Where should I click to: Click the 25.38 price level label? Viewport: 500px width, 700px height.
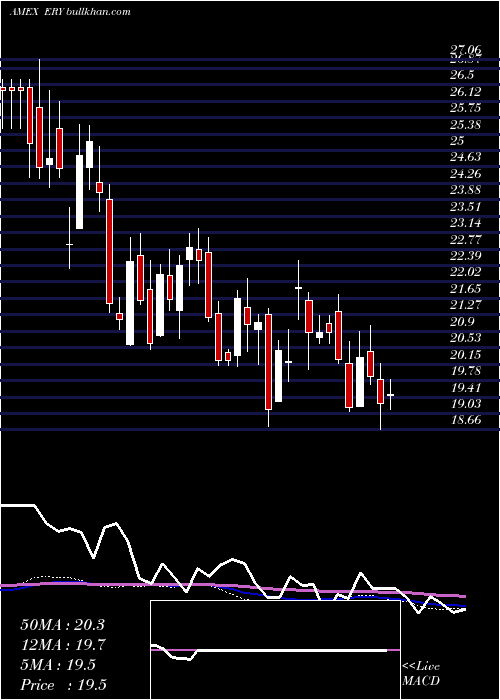pos(465,124)
